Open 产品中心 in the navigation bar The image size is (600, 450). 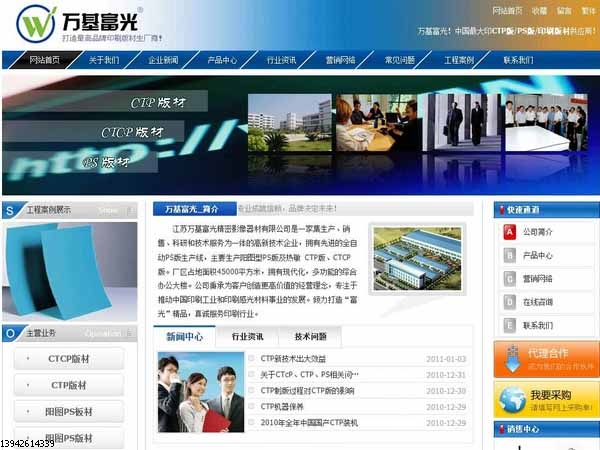coord(222,60)
